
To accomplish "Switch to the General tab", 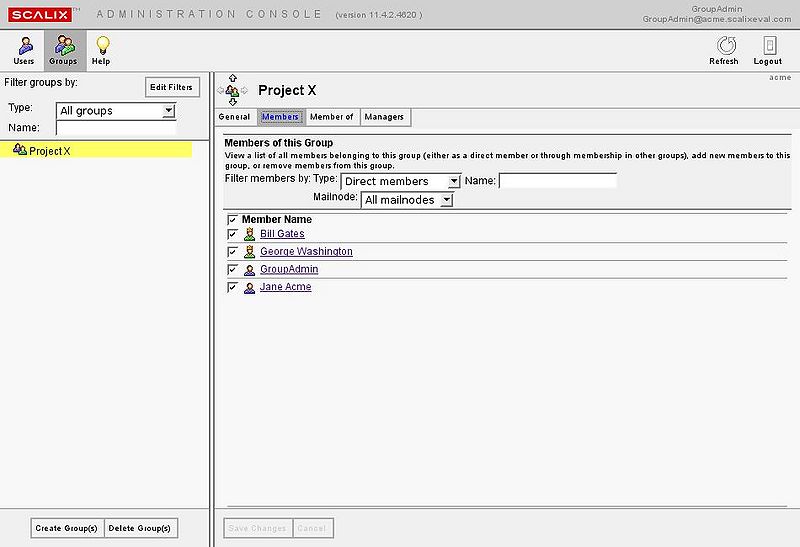I will [234, 117].
